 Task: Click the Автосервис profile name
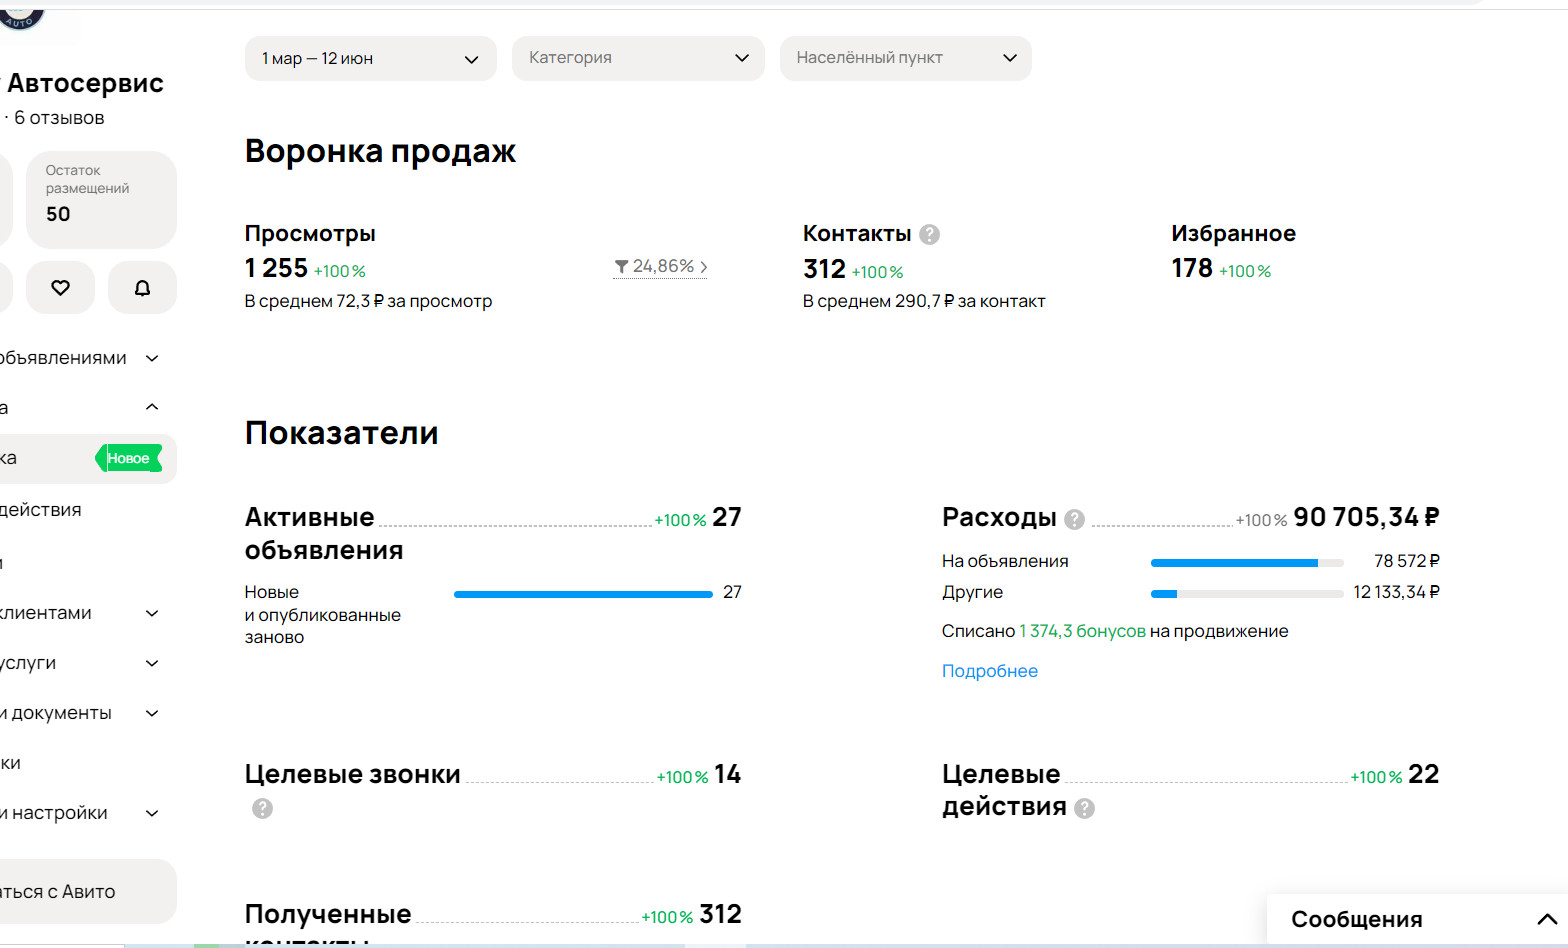(x=85, y=83)
